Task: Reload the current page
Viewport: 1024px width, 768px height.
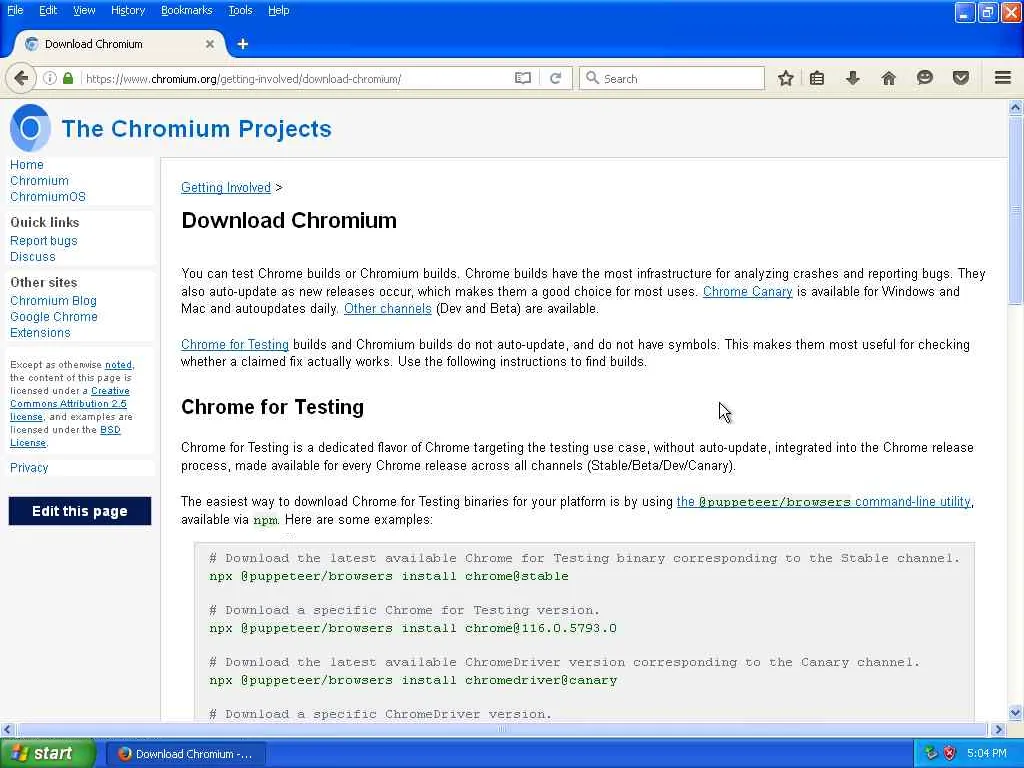Action: [x=556, y=78]
